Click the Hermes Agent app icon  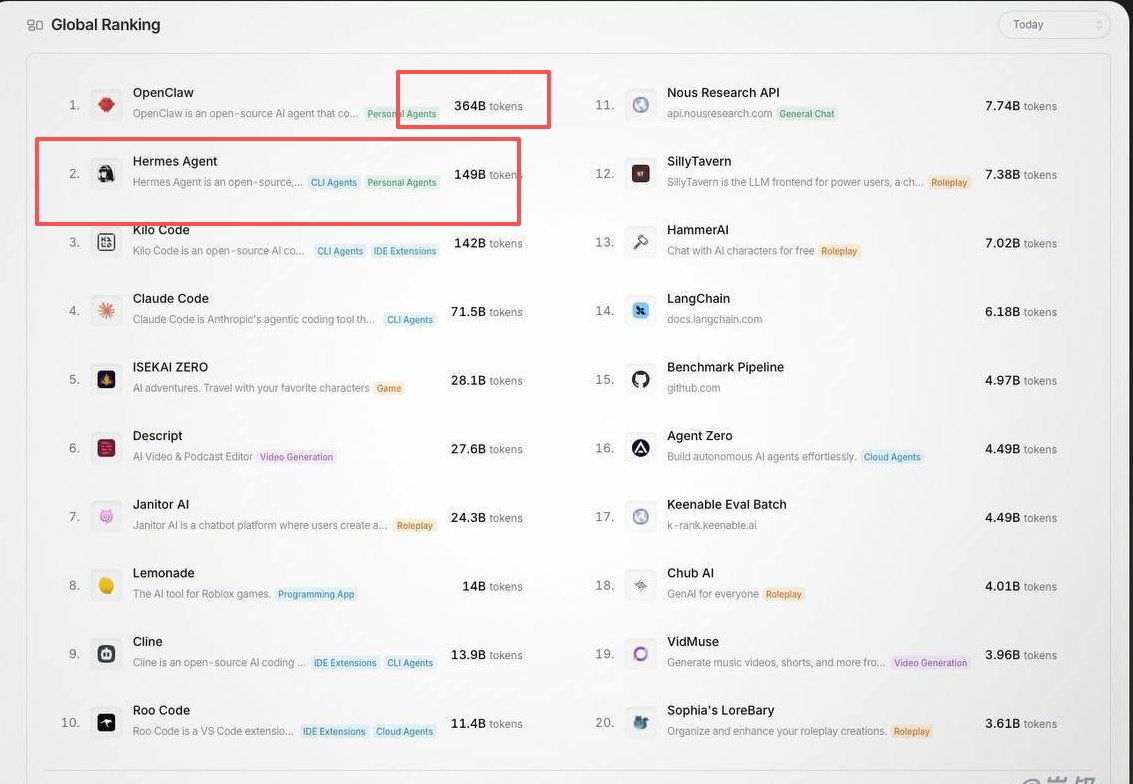(106, 174)
